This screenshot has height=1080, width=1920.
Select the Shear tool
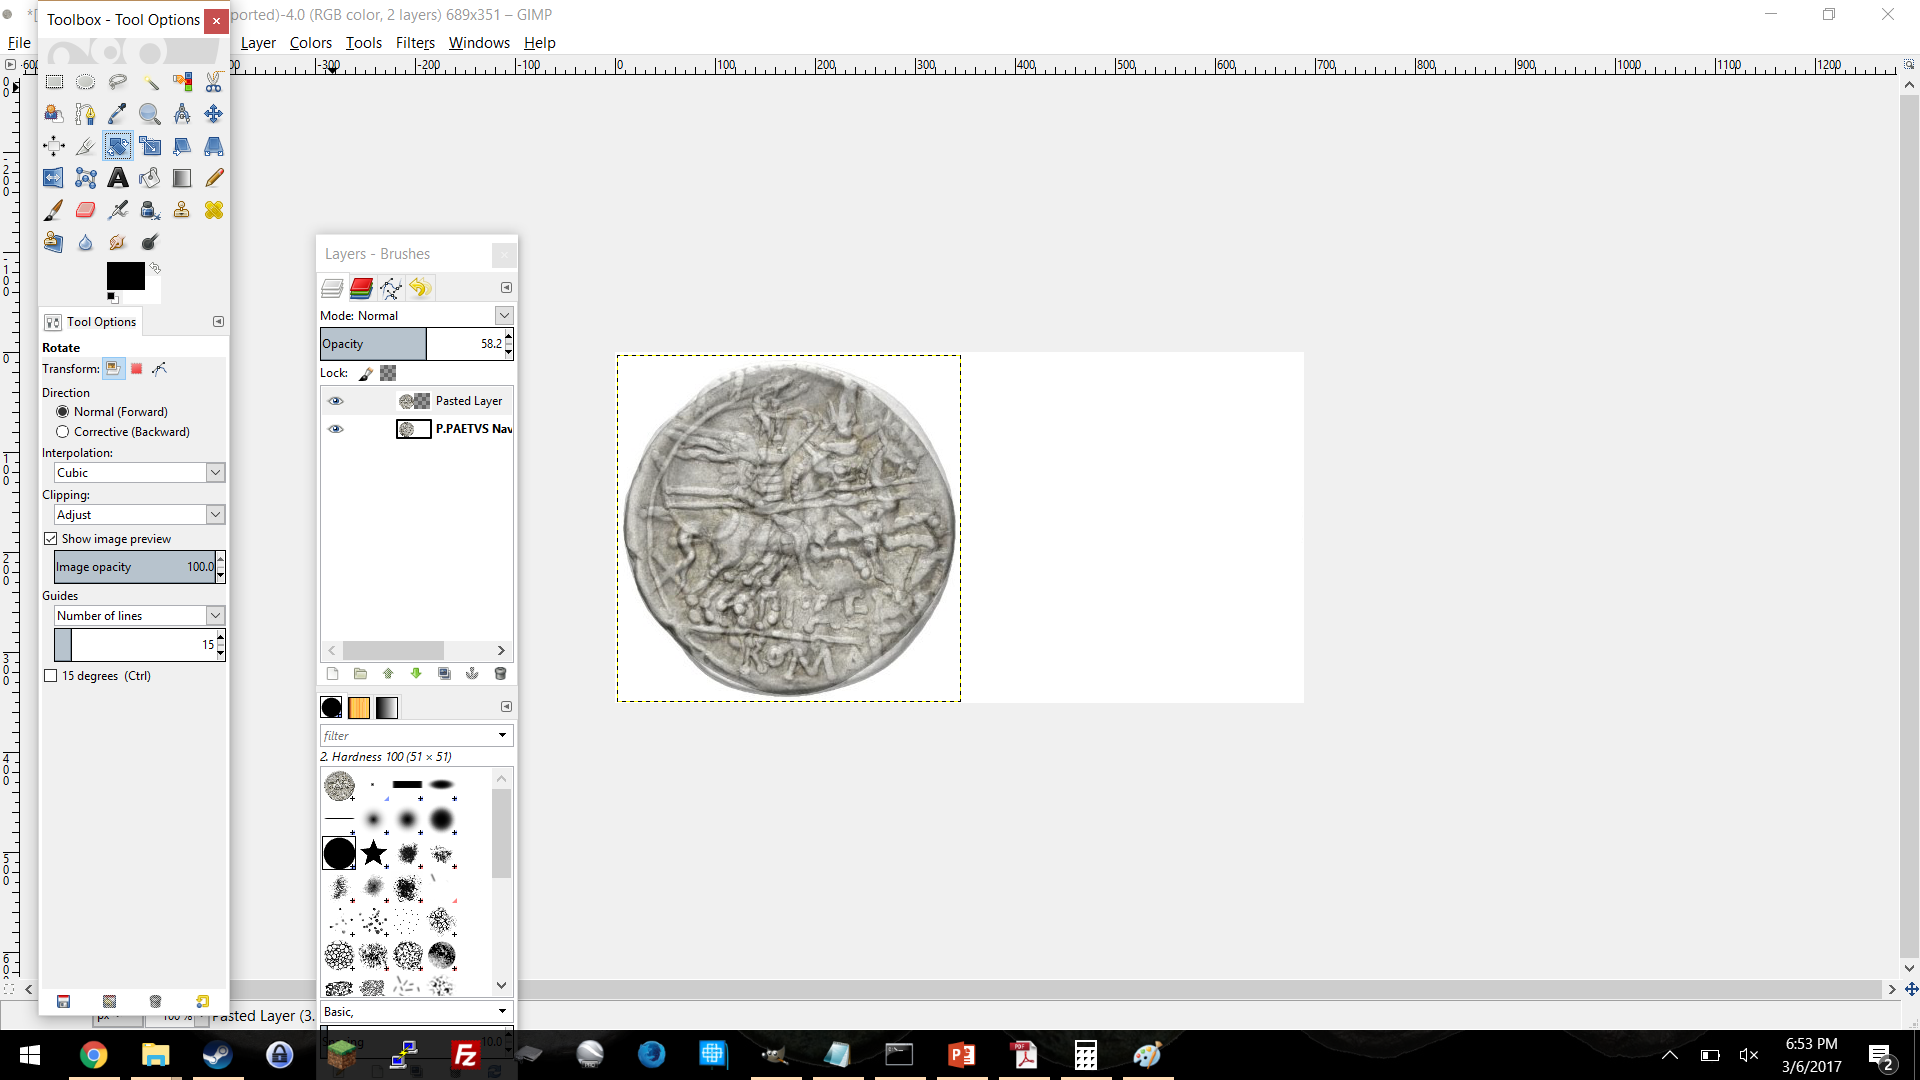click(182, 146)
